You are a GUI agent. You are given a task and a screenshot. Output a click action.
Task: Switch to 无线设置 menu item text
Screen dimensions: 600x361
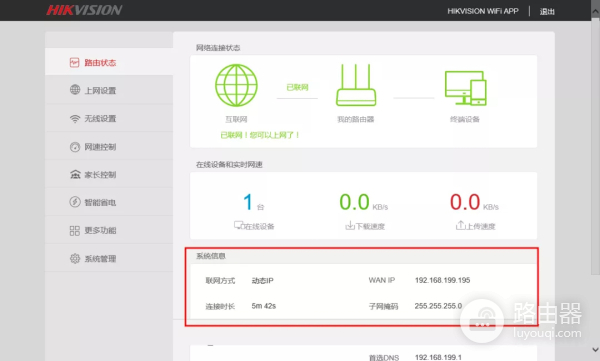[100, 119]
